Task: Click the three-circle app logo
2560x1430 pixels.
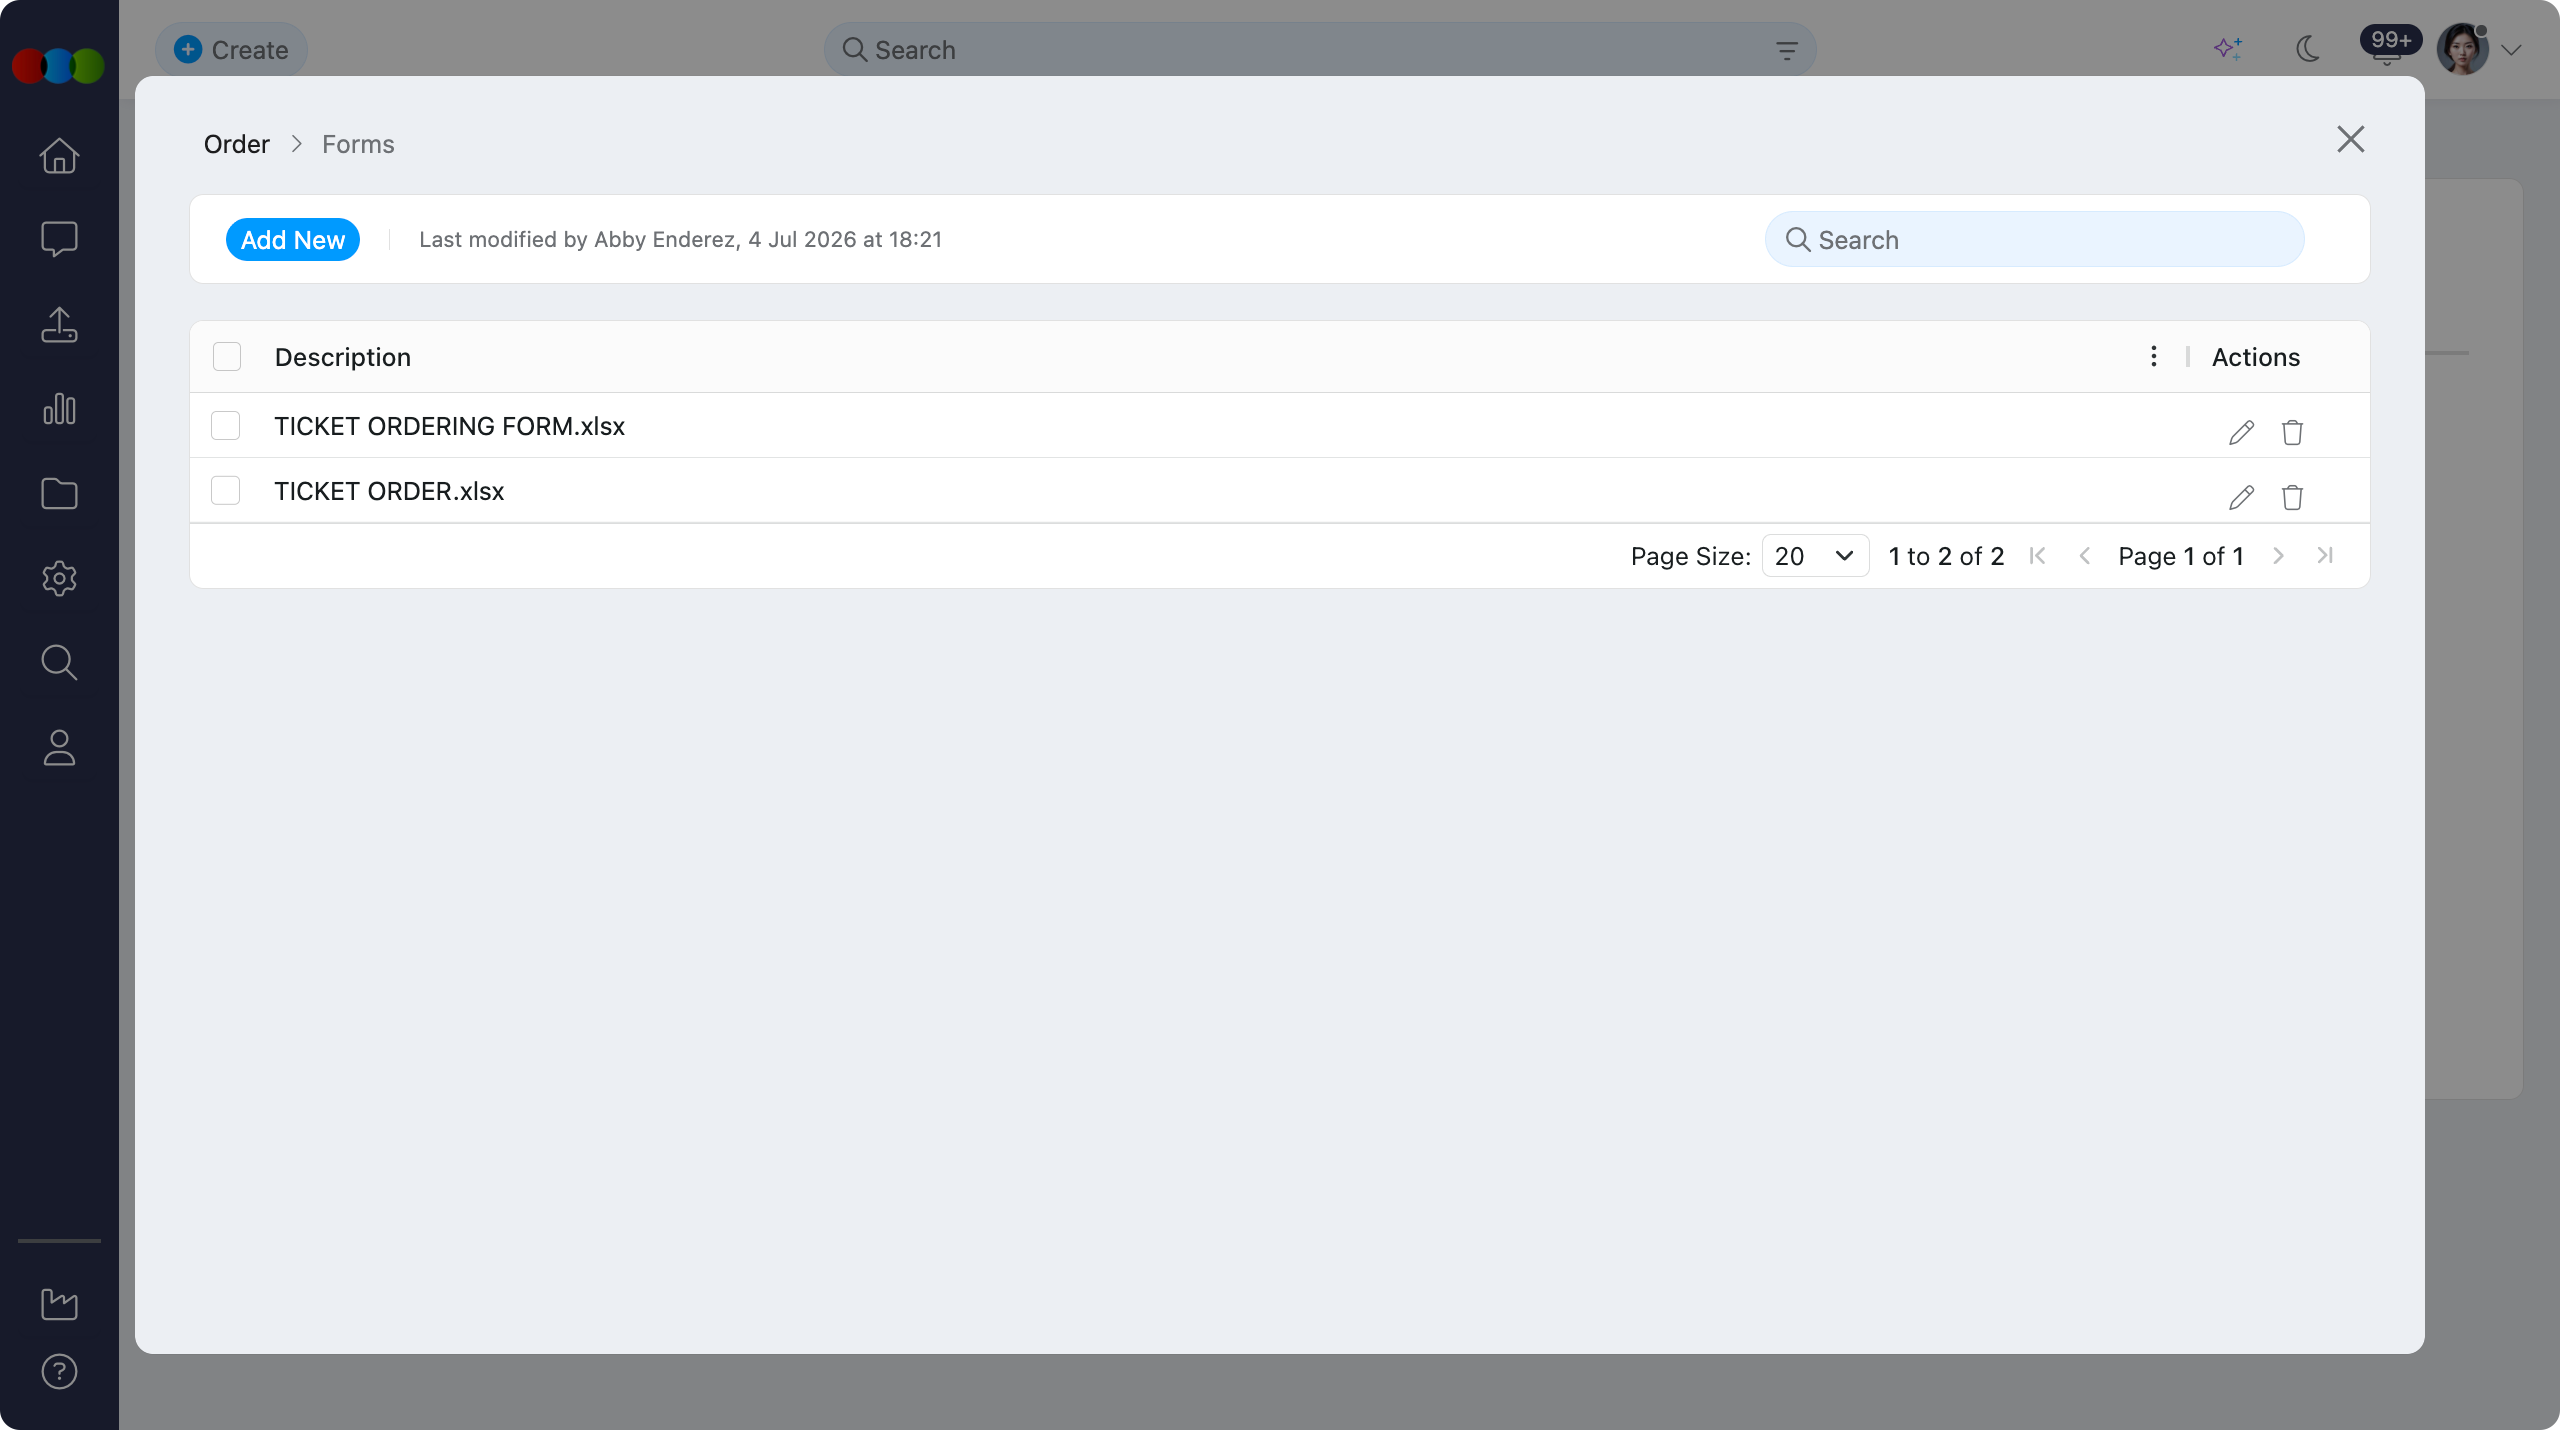Action: point(58,66)
